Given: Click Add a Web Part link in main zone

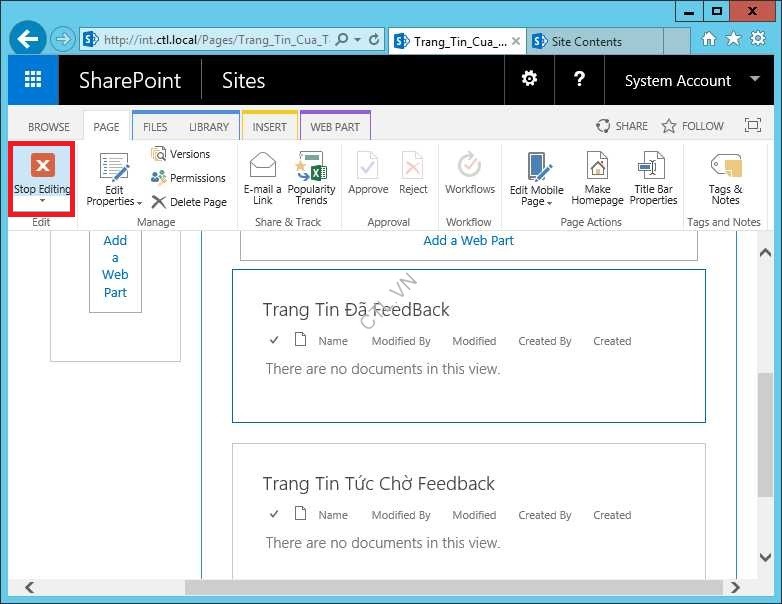Looking at the screenshot, I should [468, 240].
